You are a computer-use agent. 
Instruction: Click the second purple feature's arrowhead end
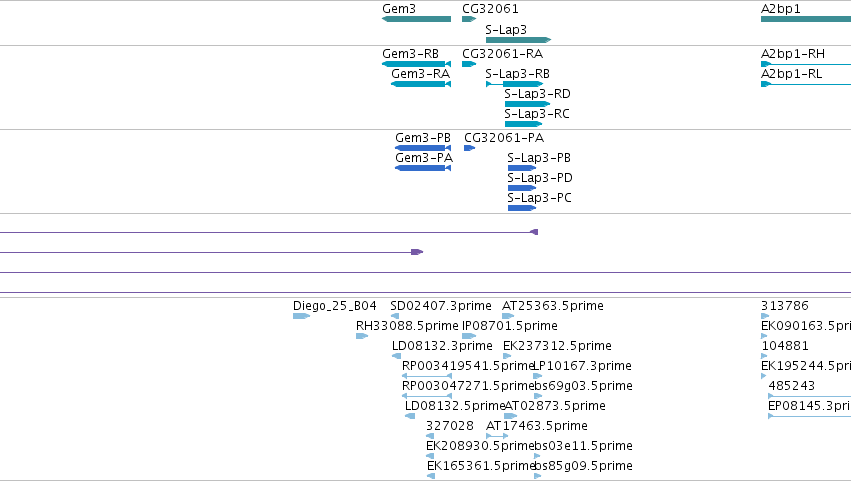pos(417,252)
